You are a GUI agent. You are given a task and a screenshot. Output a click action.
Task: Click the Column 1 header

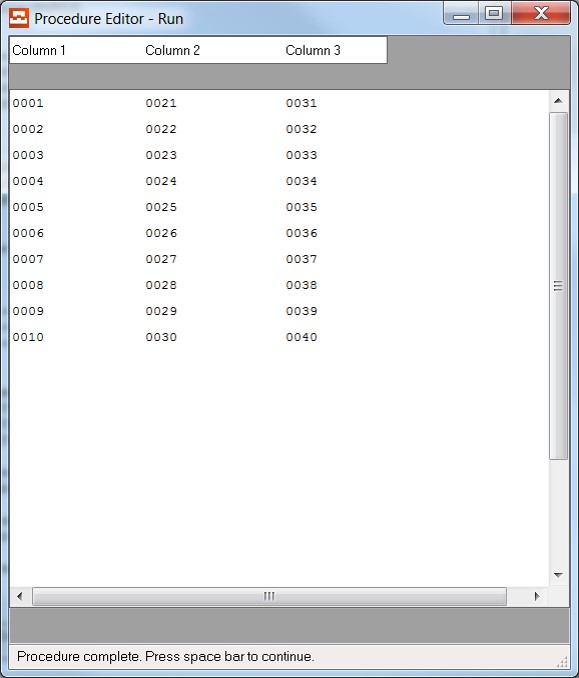click(x=39, y=50)
